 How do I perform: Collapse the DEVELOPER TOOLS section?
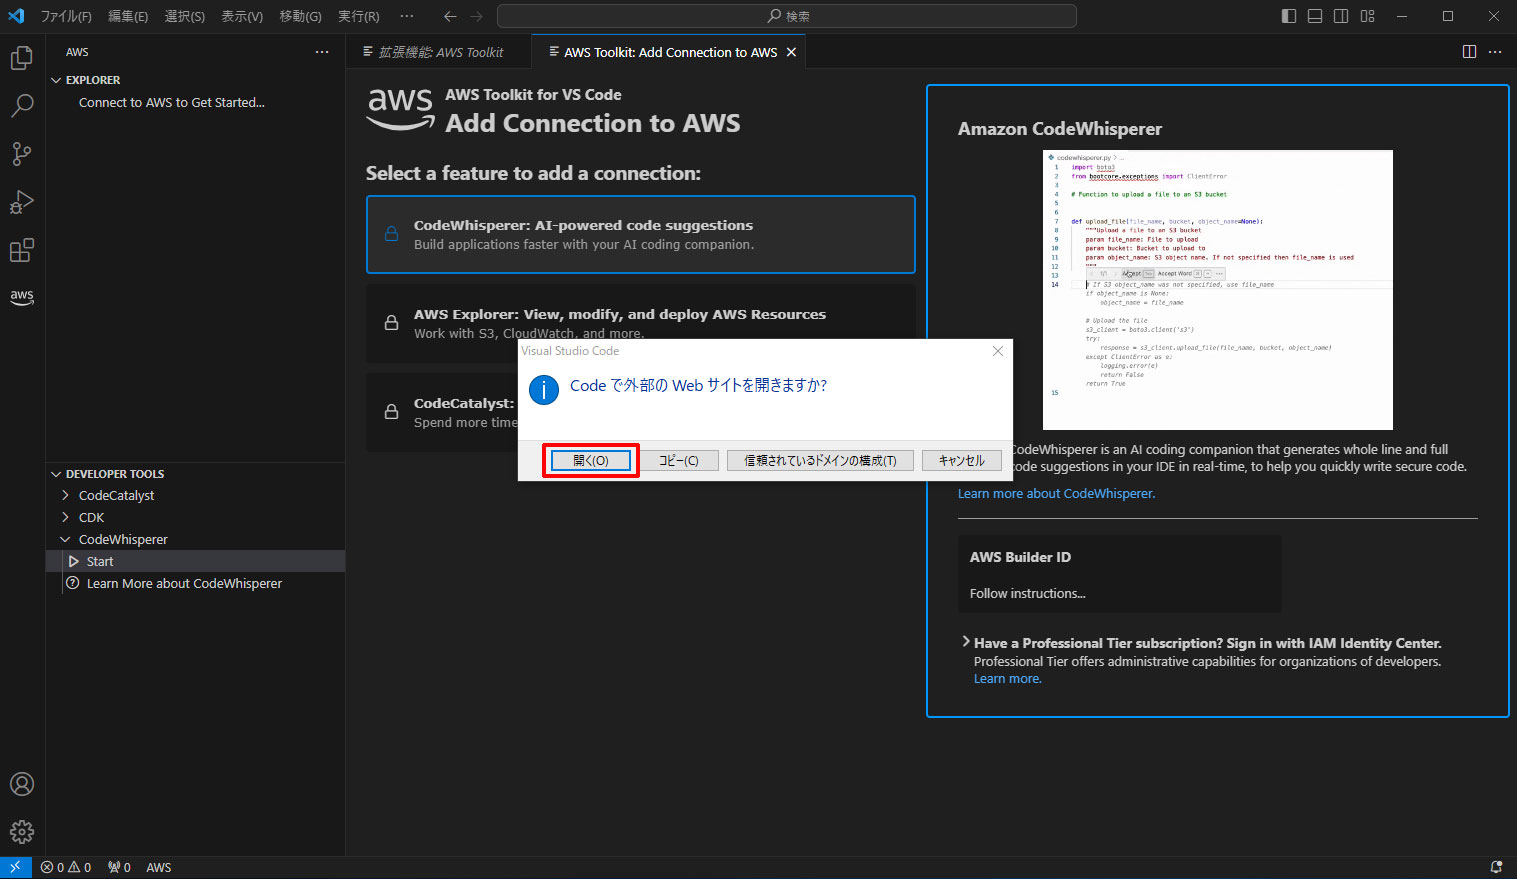[56, 474]
